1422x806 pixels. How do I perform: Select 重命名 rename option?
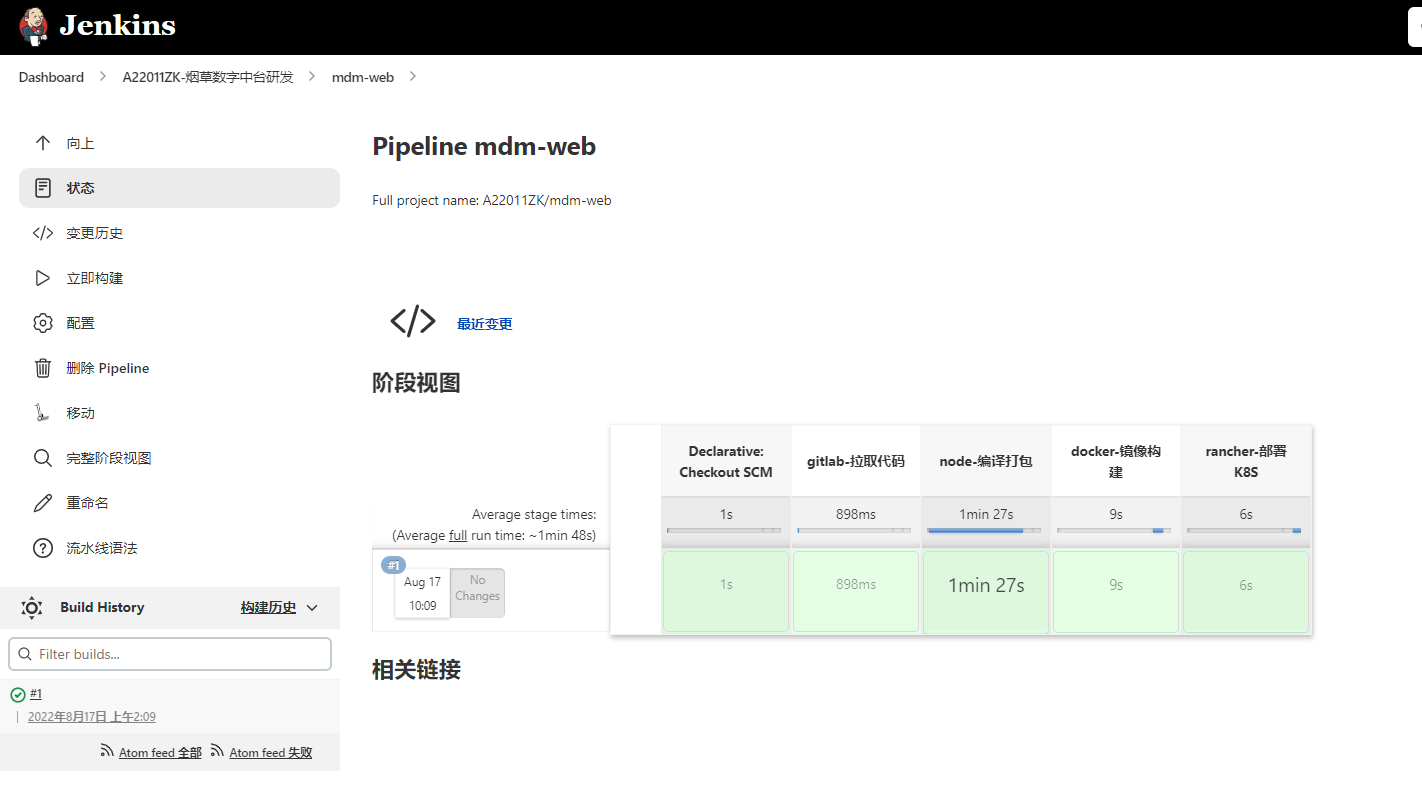pyautogui.click(x=88, y=503)
